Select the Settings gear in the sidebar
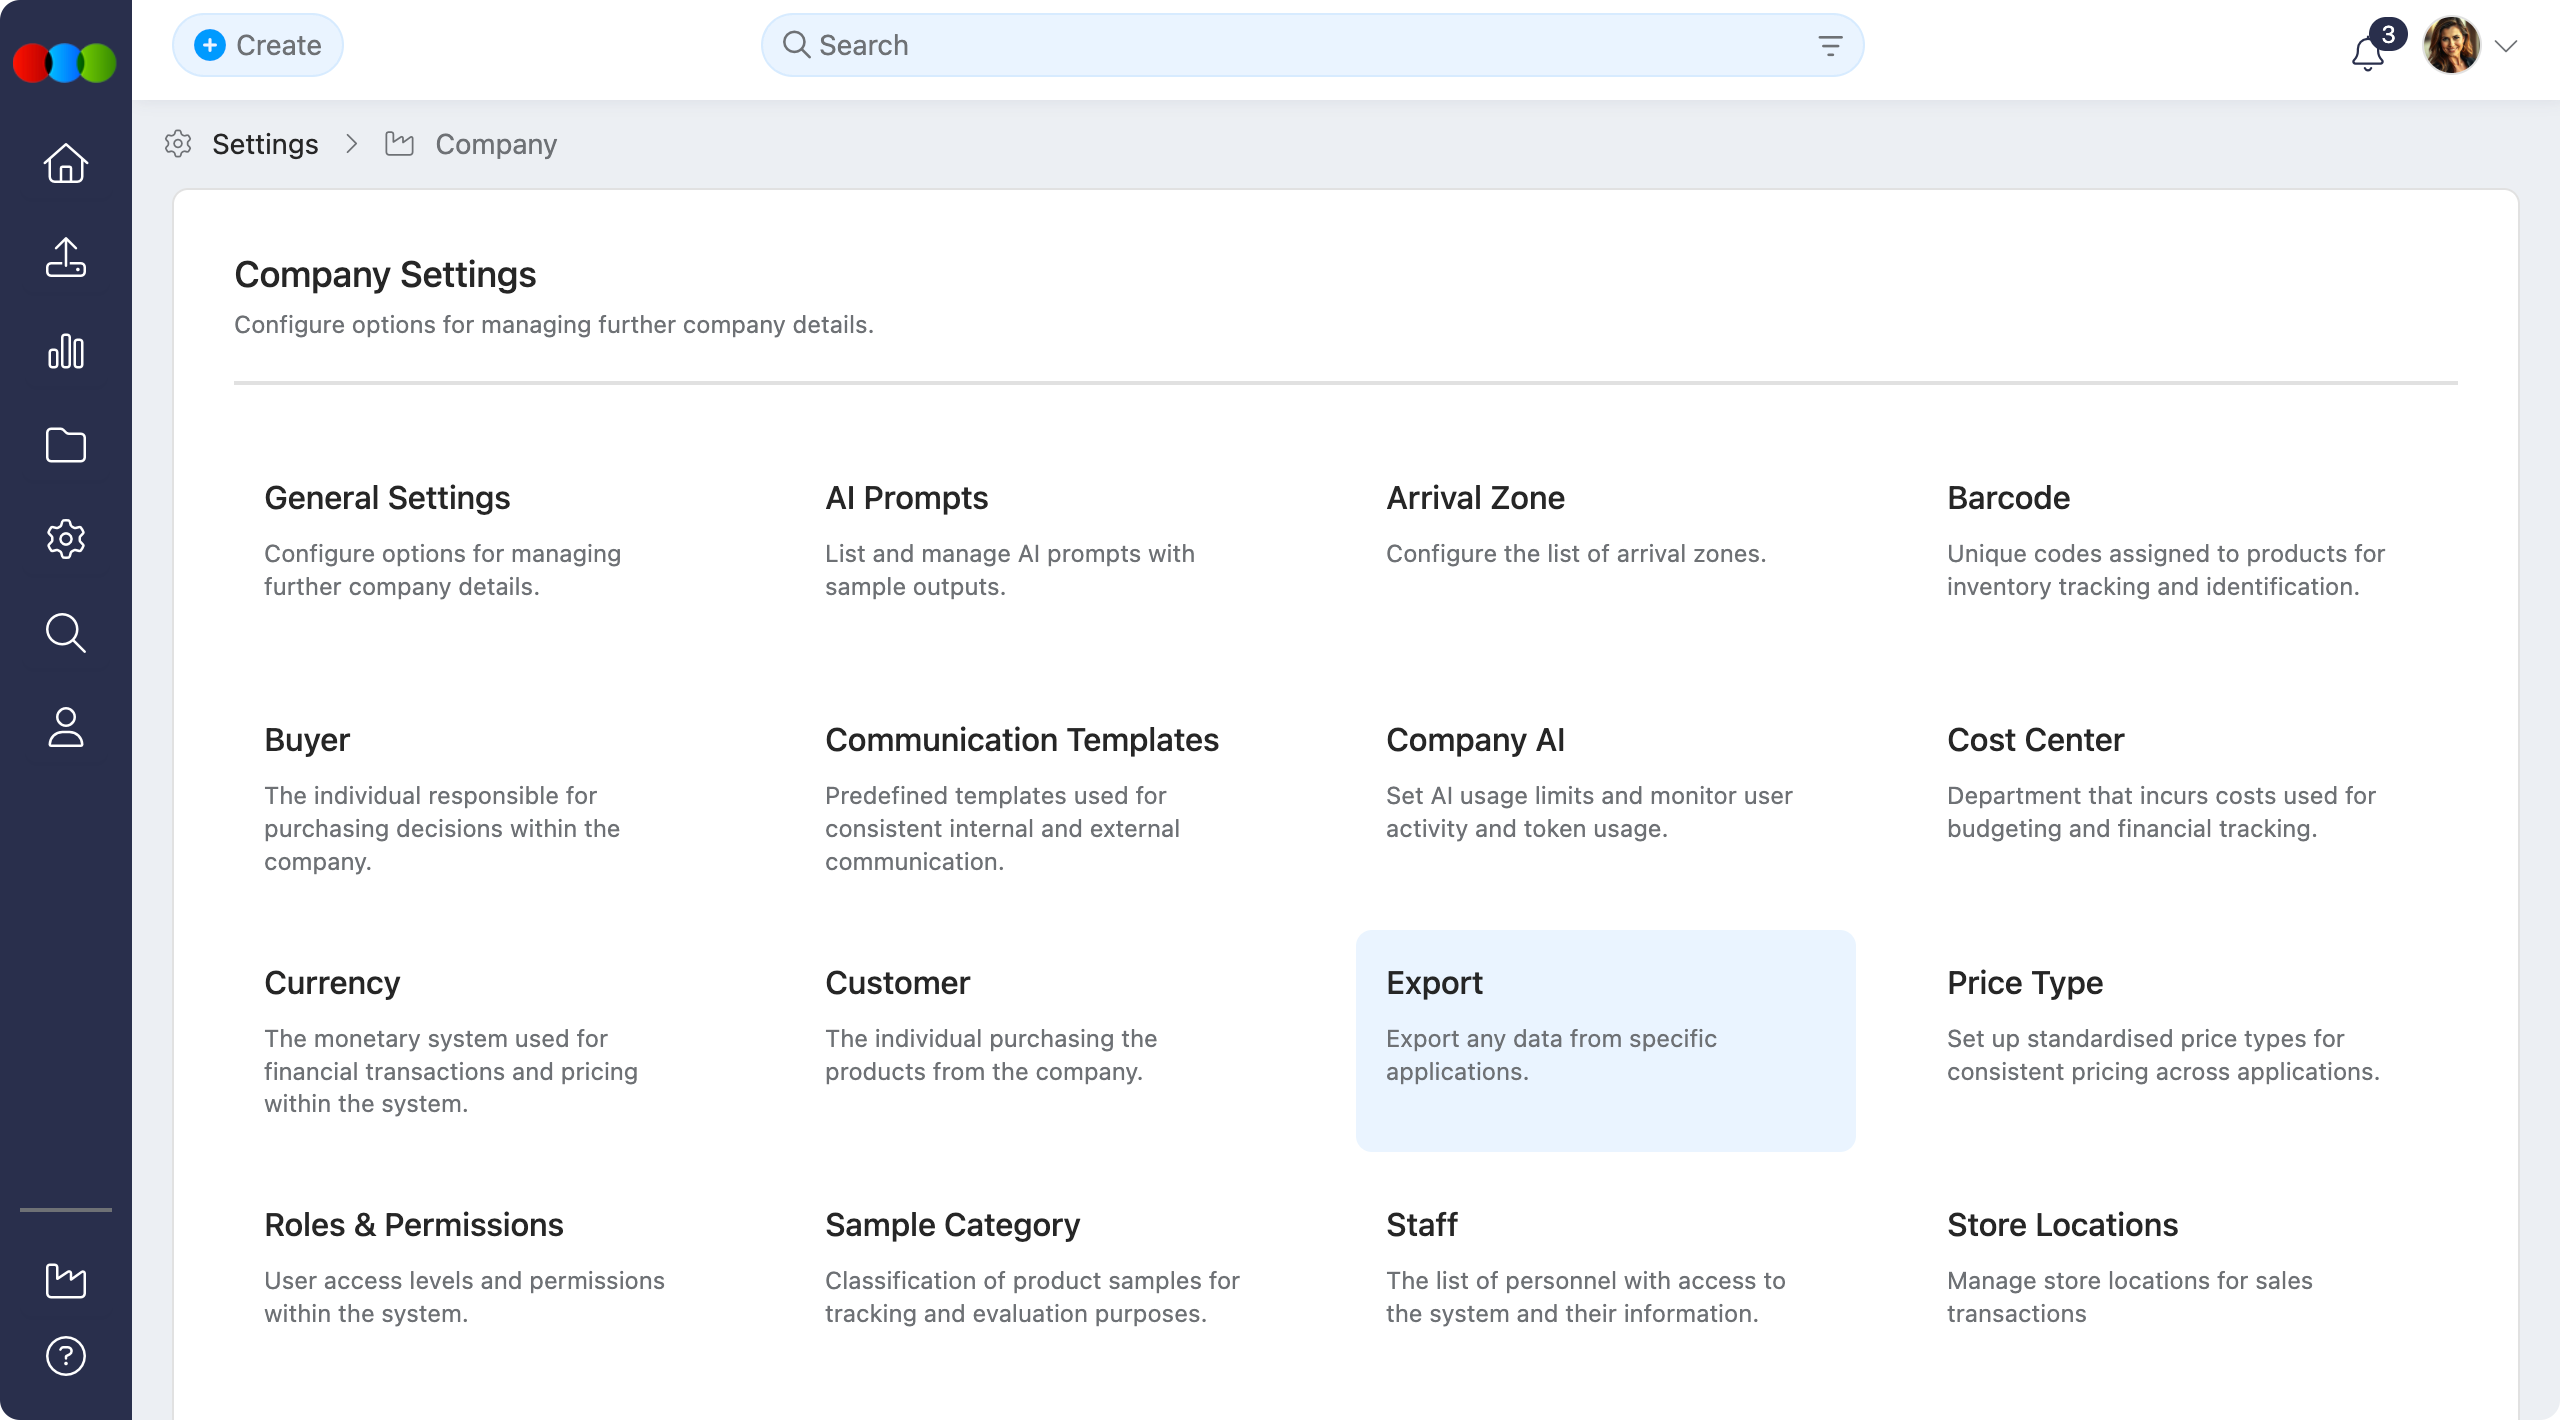The height and width of the screenshot is (1420, 2560). 65,539
